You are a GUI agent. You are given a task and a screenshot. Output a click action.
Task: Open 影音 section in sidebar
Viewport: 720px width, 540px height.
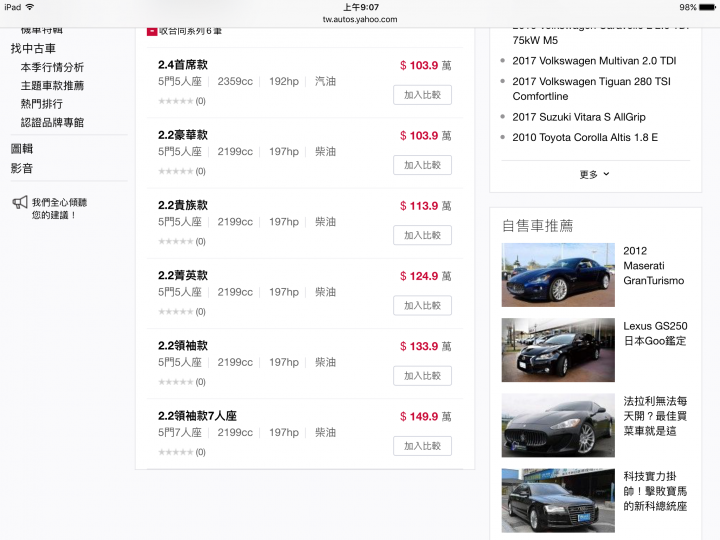coord(22,169)
